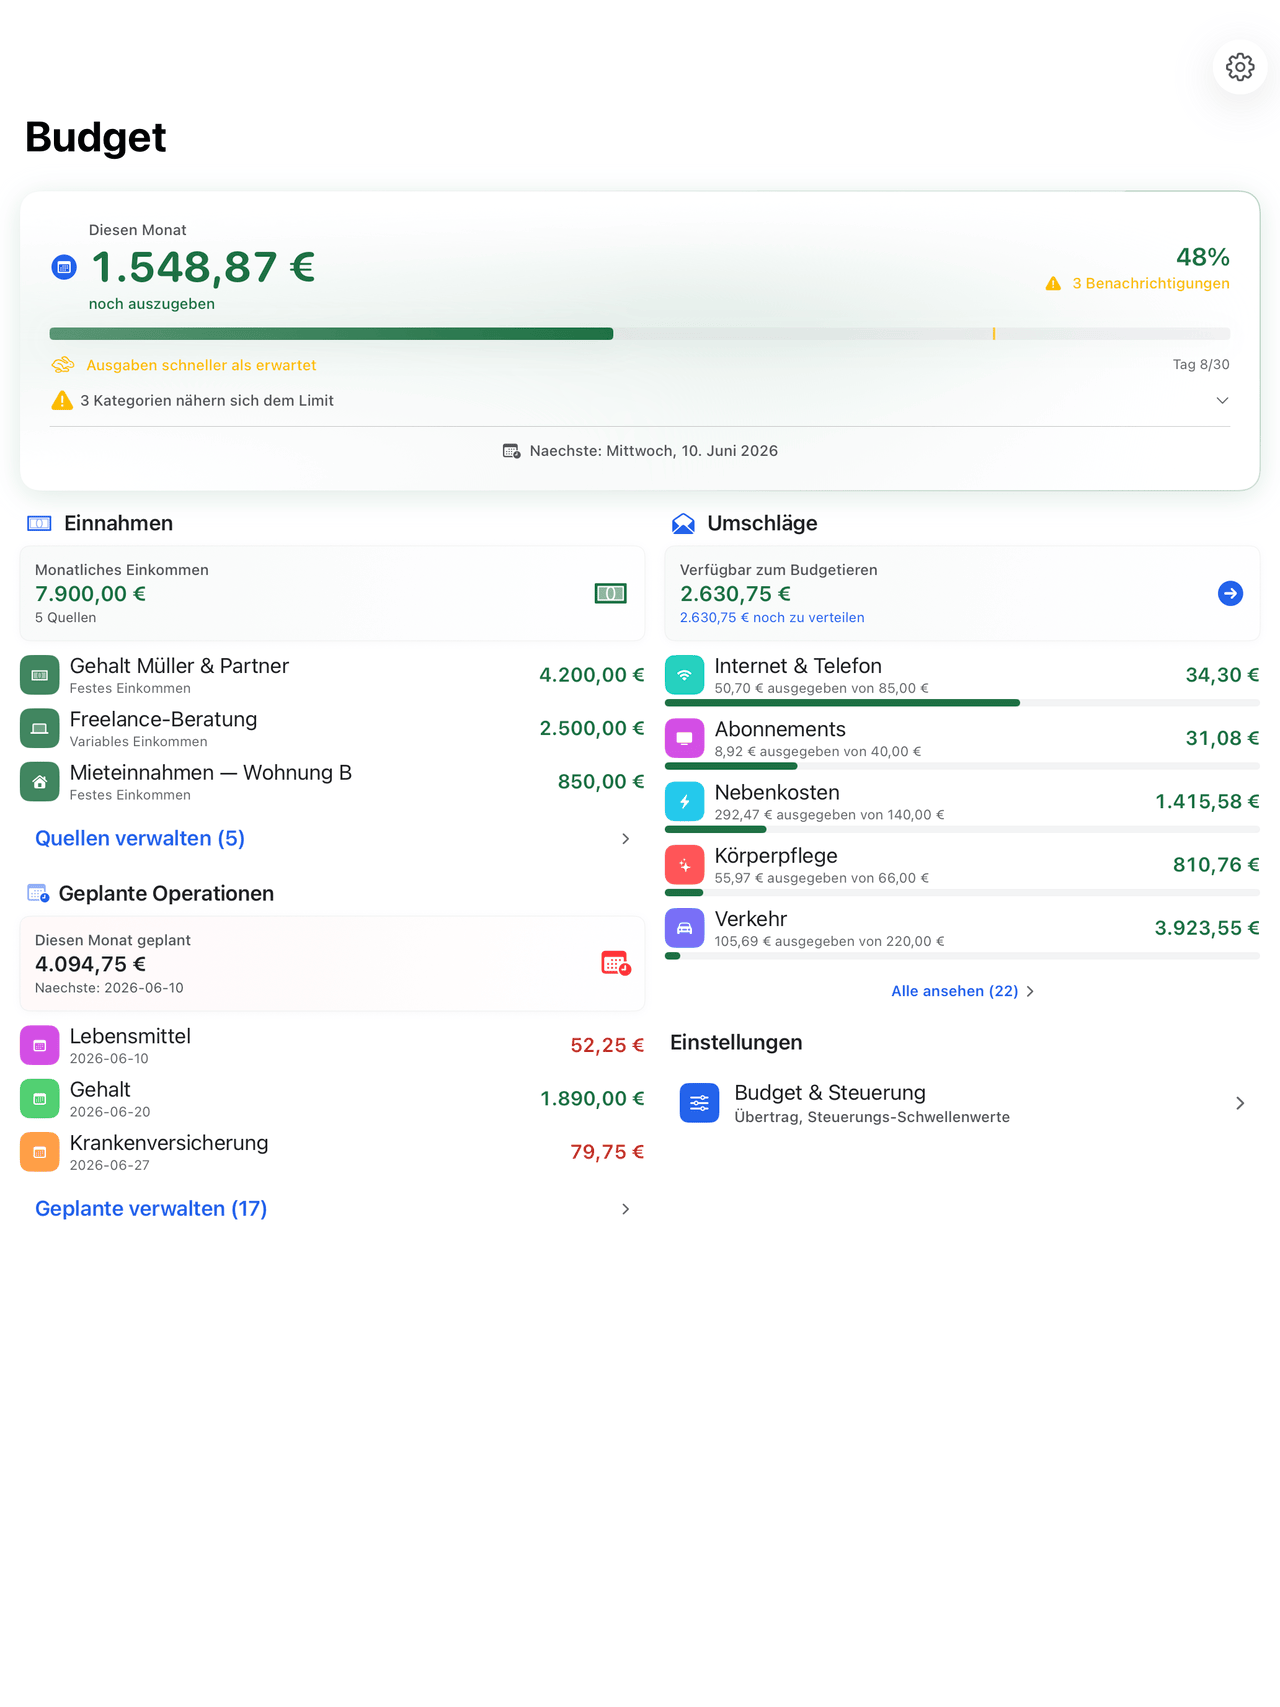Click Krankenversicherung amount 79,75 €

[x=607, y=1152]
